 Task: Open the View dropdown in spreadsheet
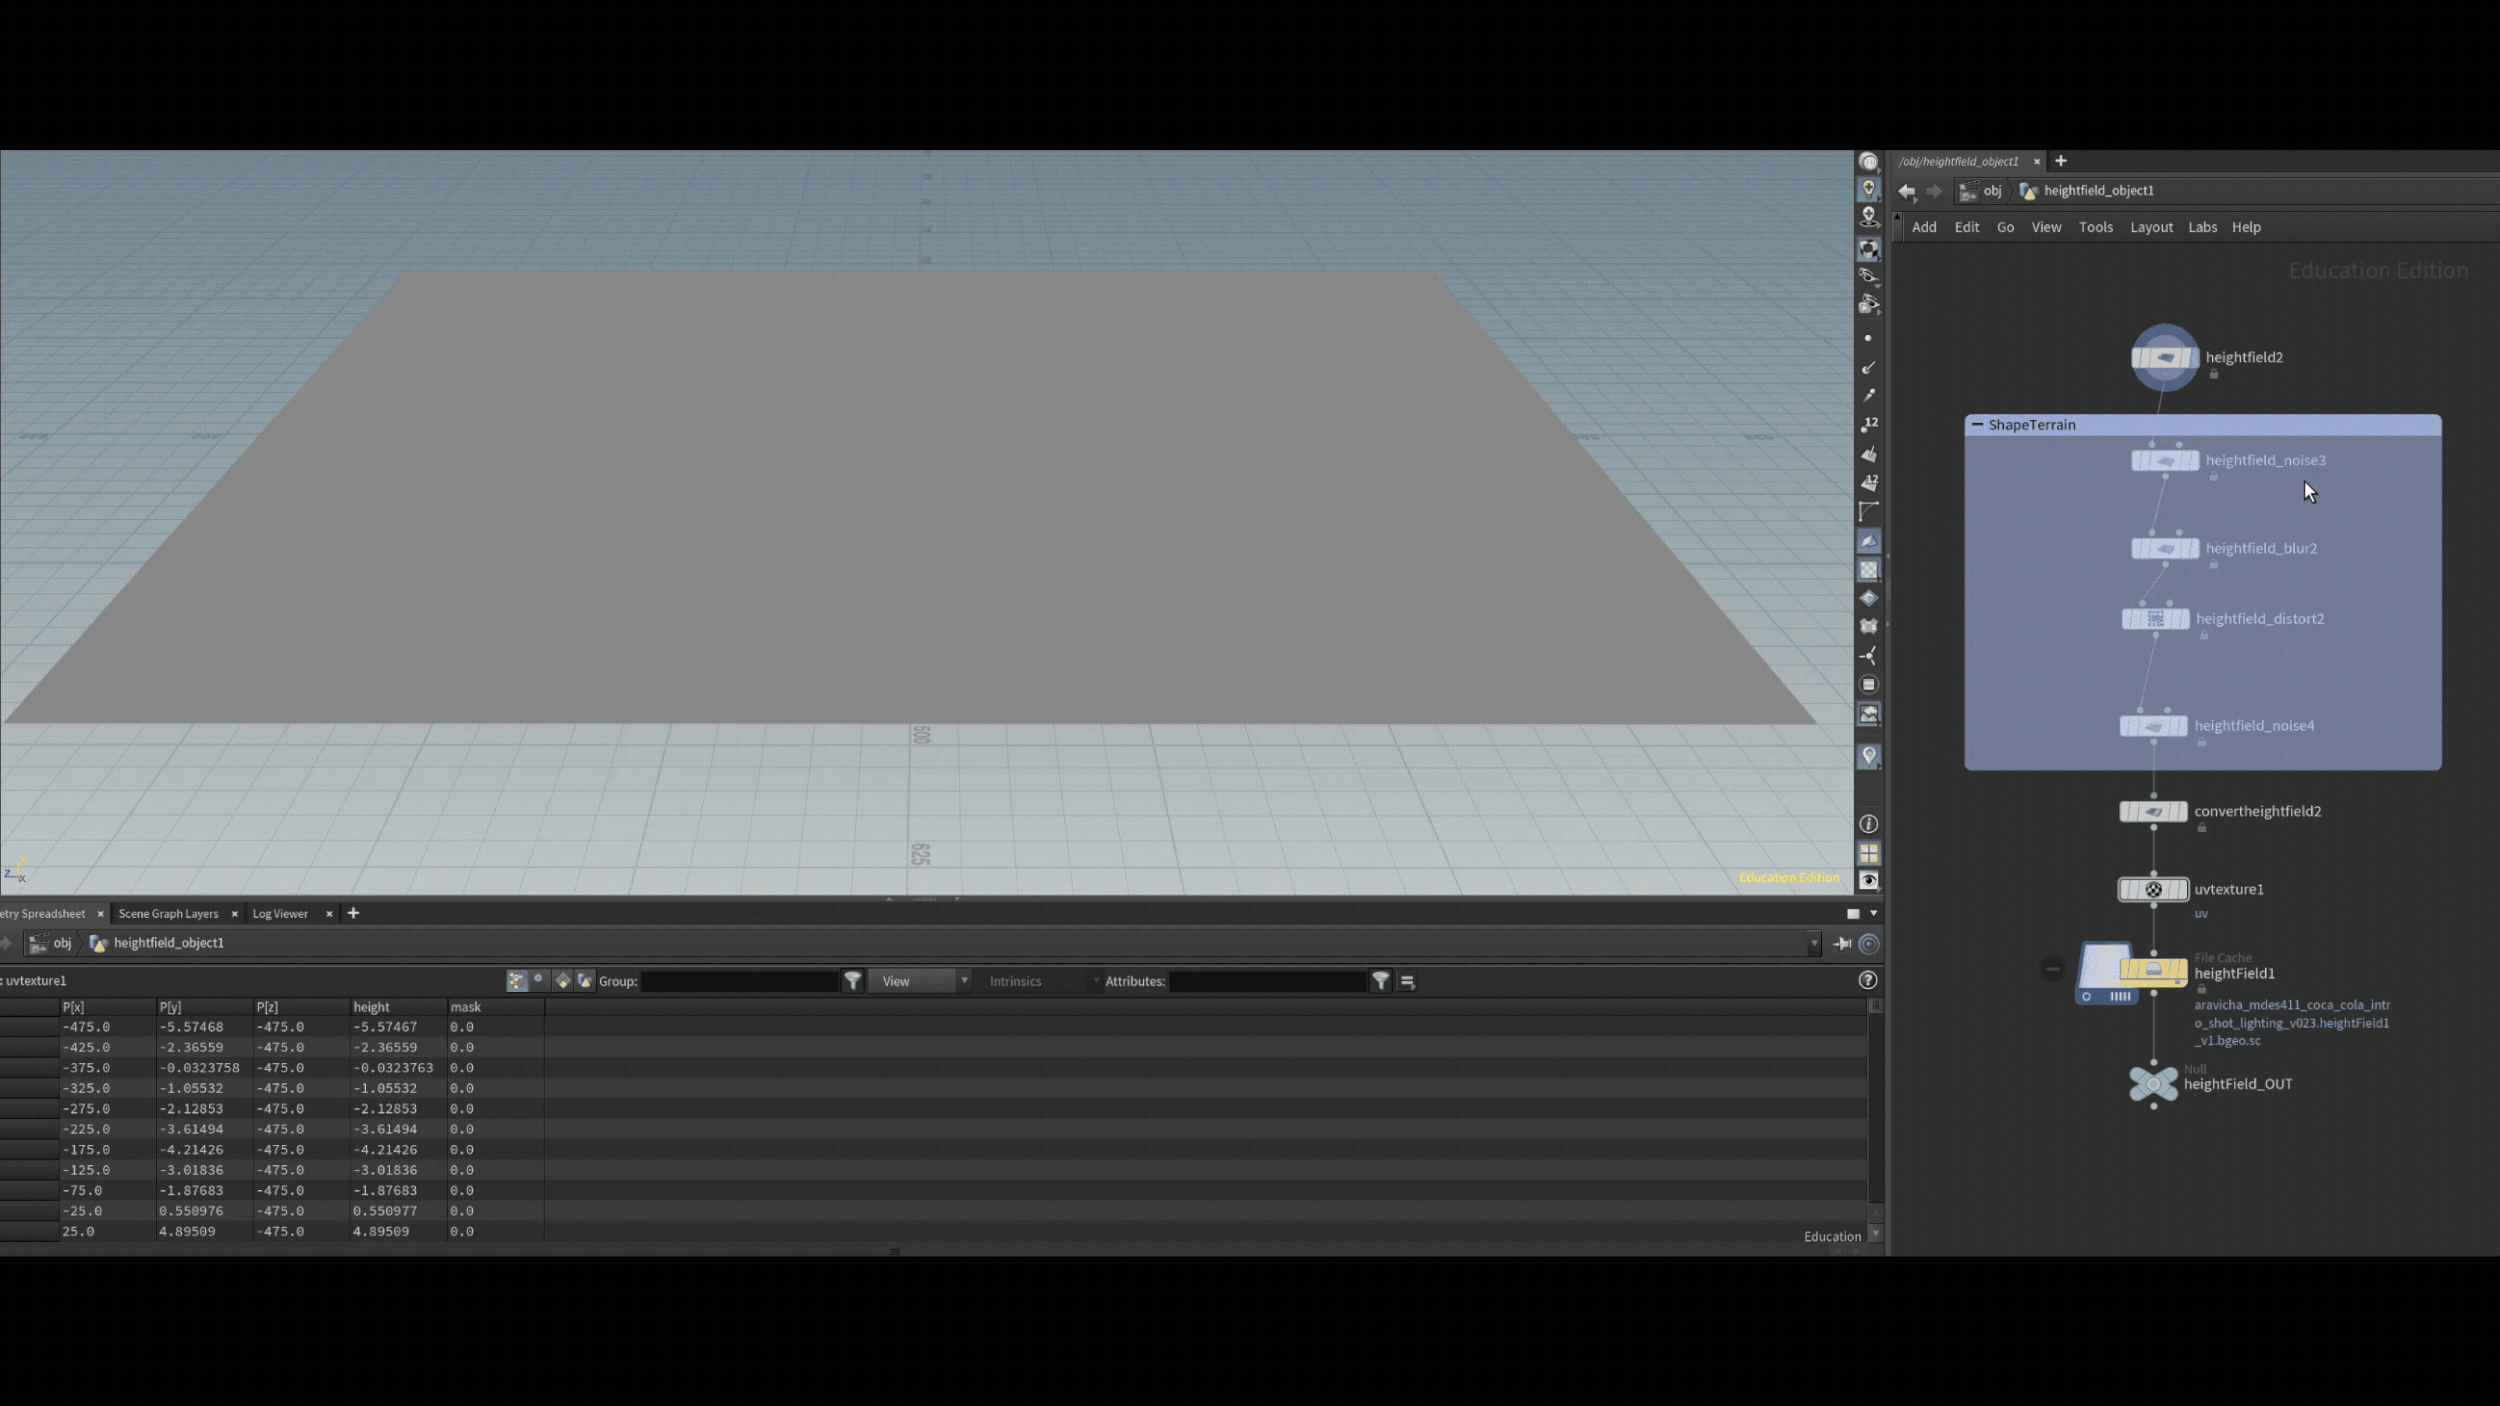[919, 981]
